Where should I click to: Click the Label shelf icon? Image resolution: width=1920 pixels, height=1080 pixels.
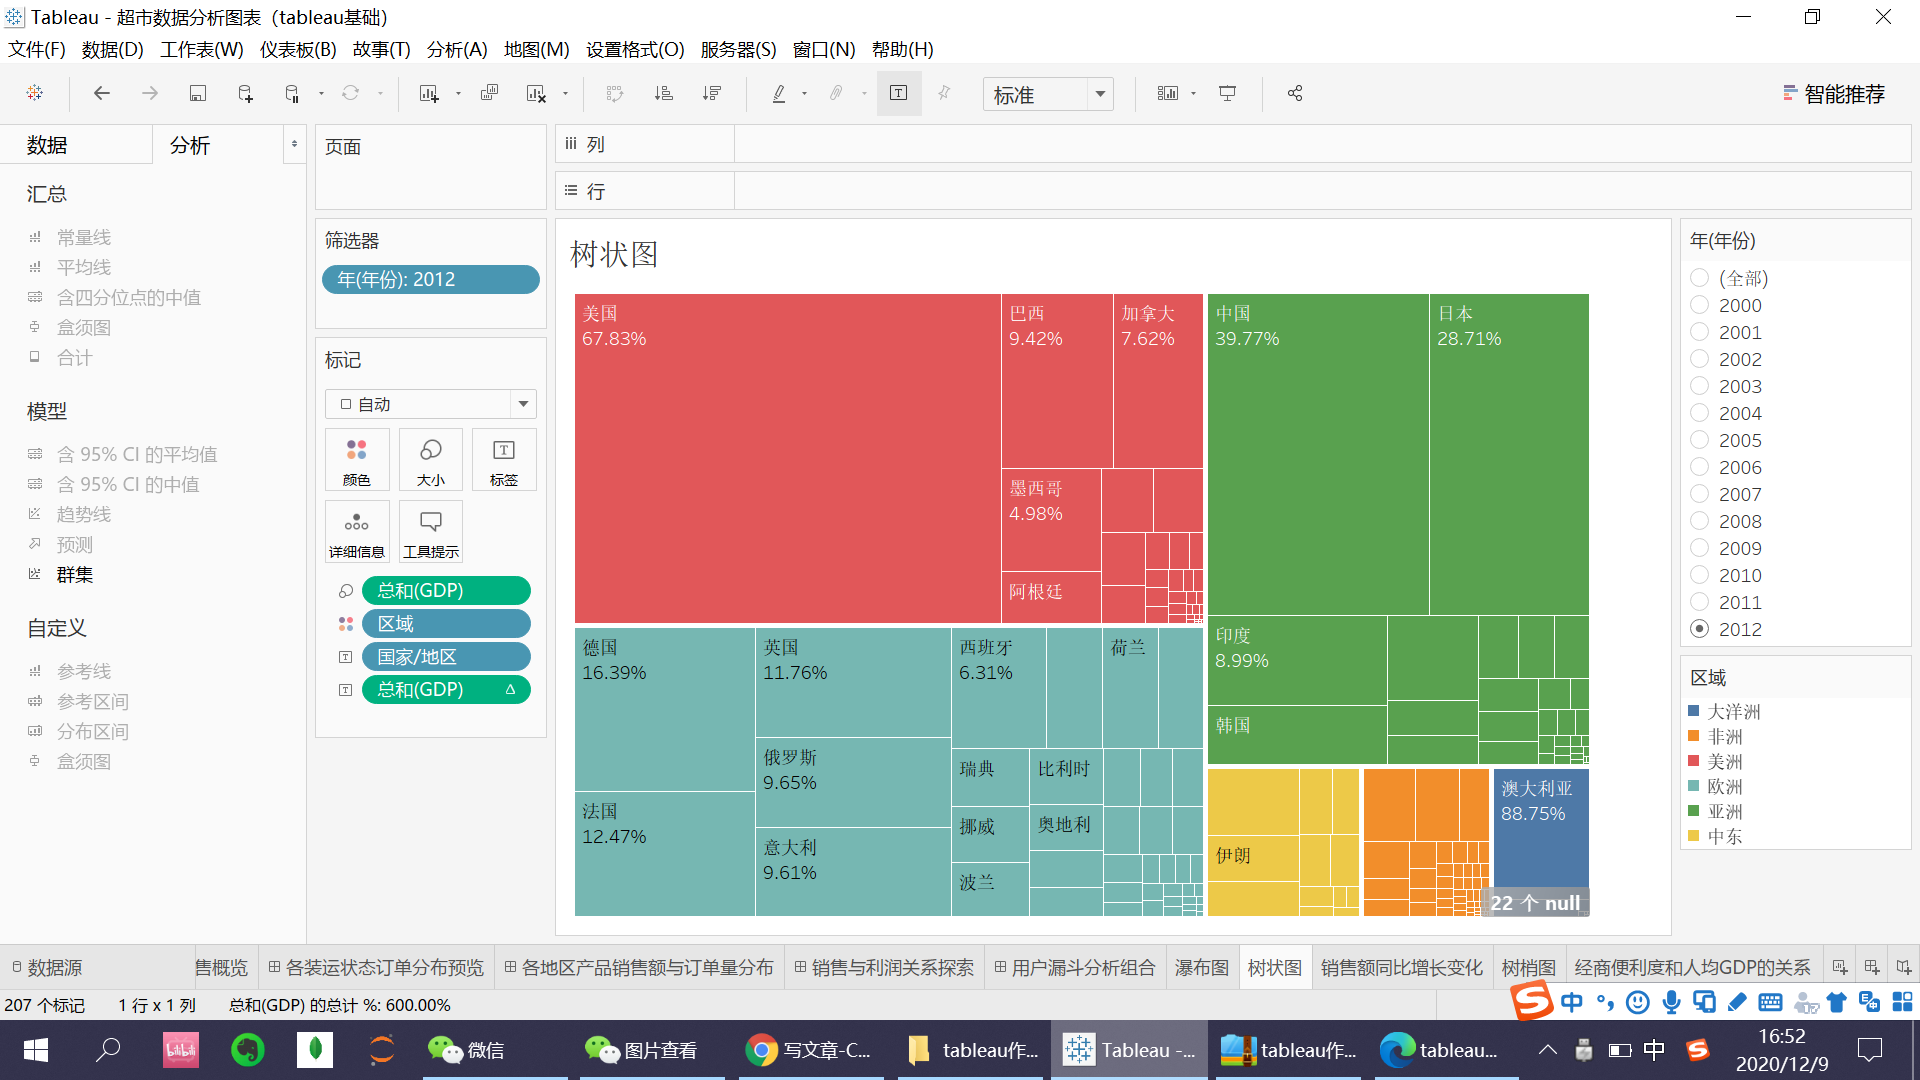pyautogui.click(x=504, y=459)
